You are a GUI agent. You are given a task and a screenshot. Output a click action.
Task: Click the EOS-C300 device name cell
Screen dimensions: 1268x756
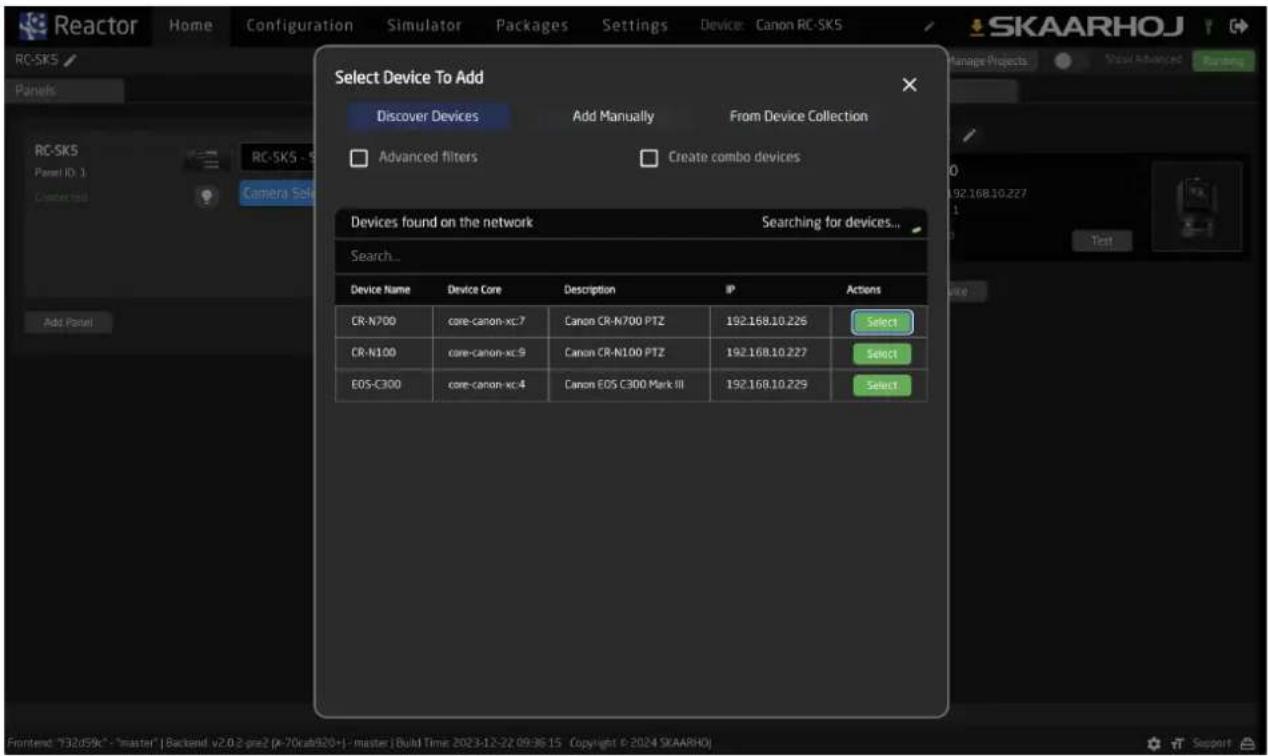click(x=384, y=385)
